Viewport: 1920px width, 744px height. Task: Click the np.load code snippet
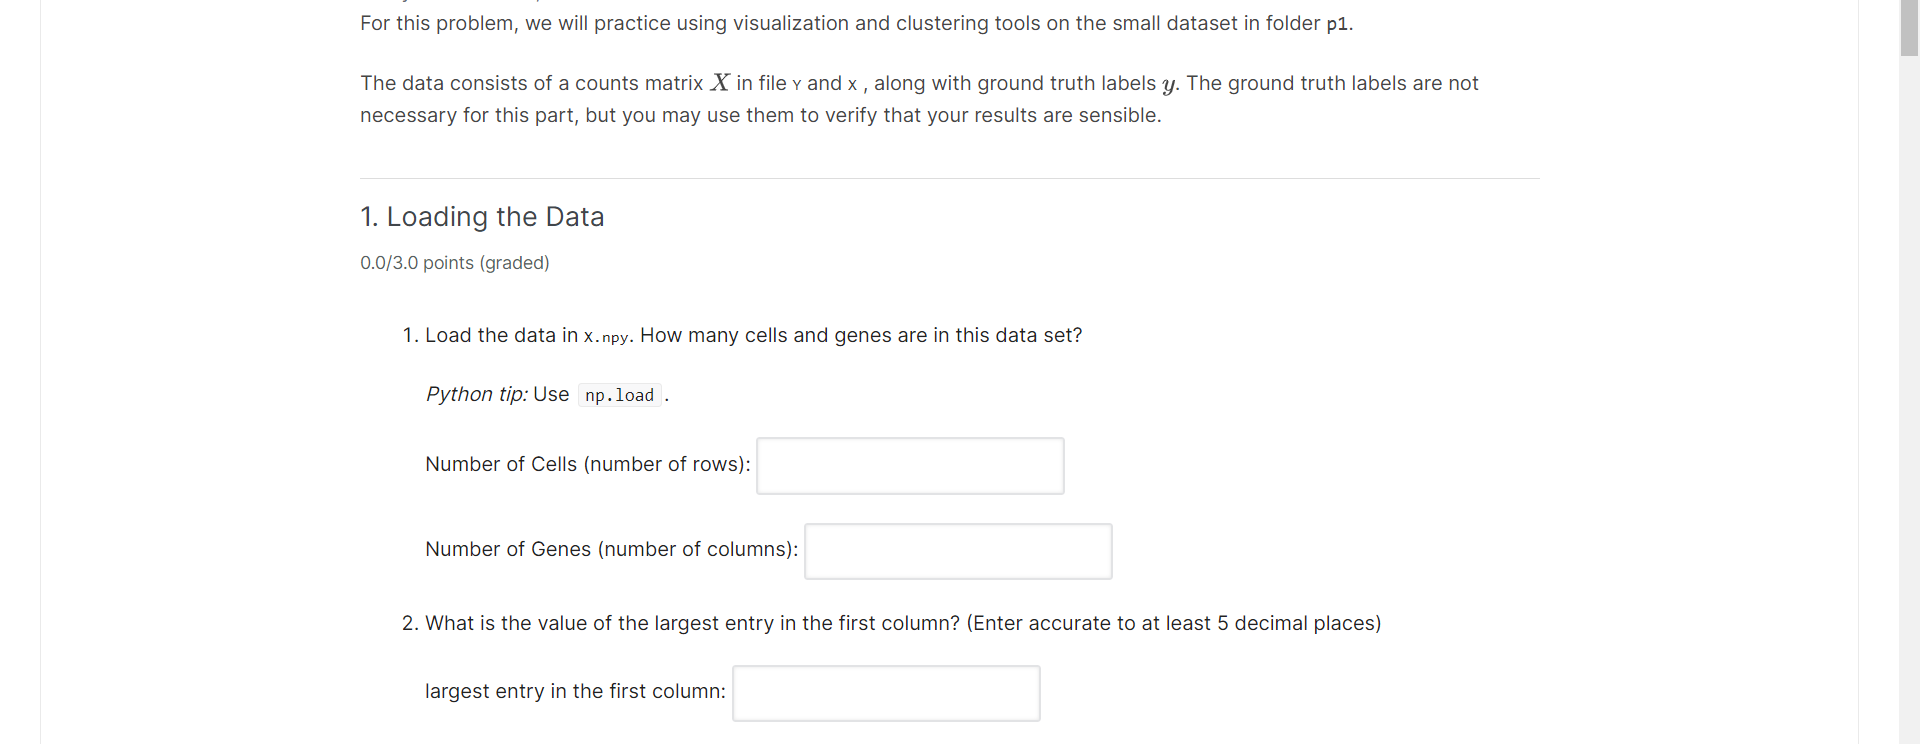(x=619, y=396)
